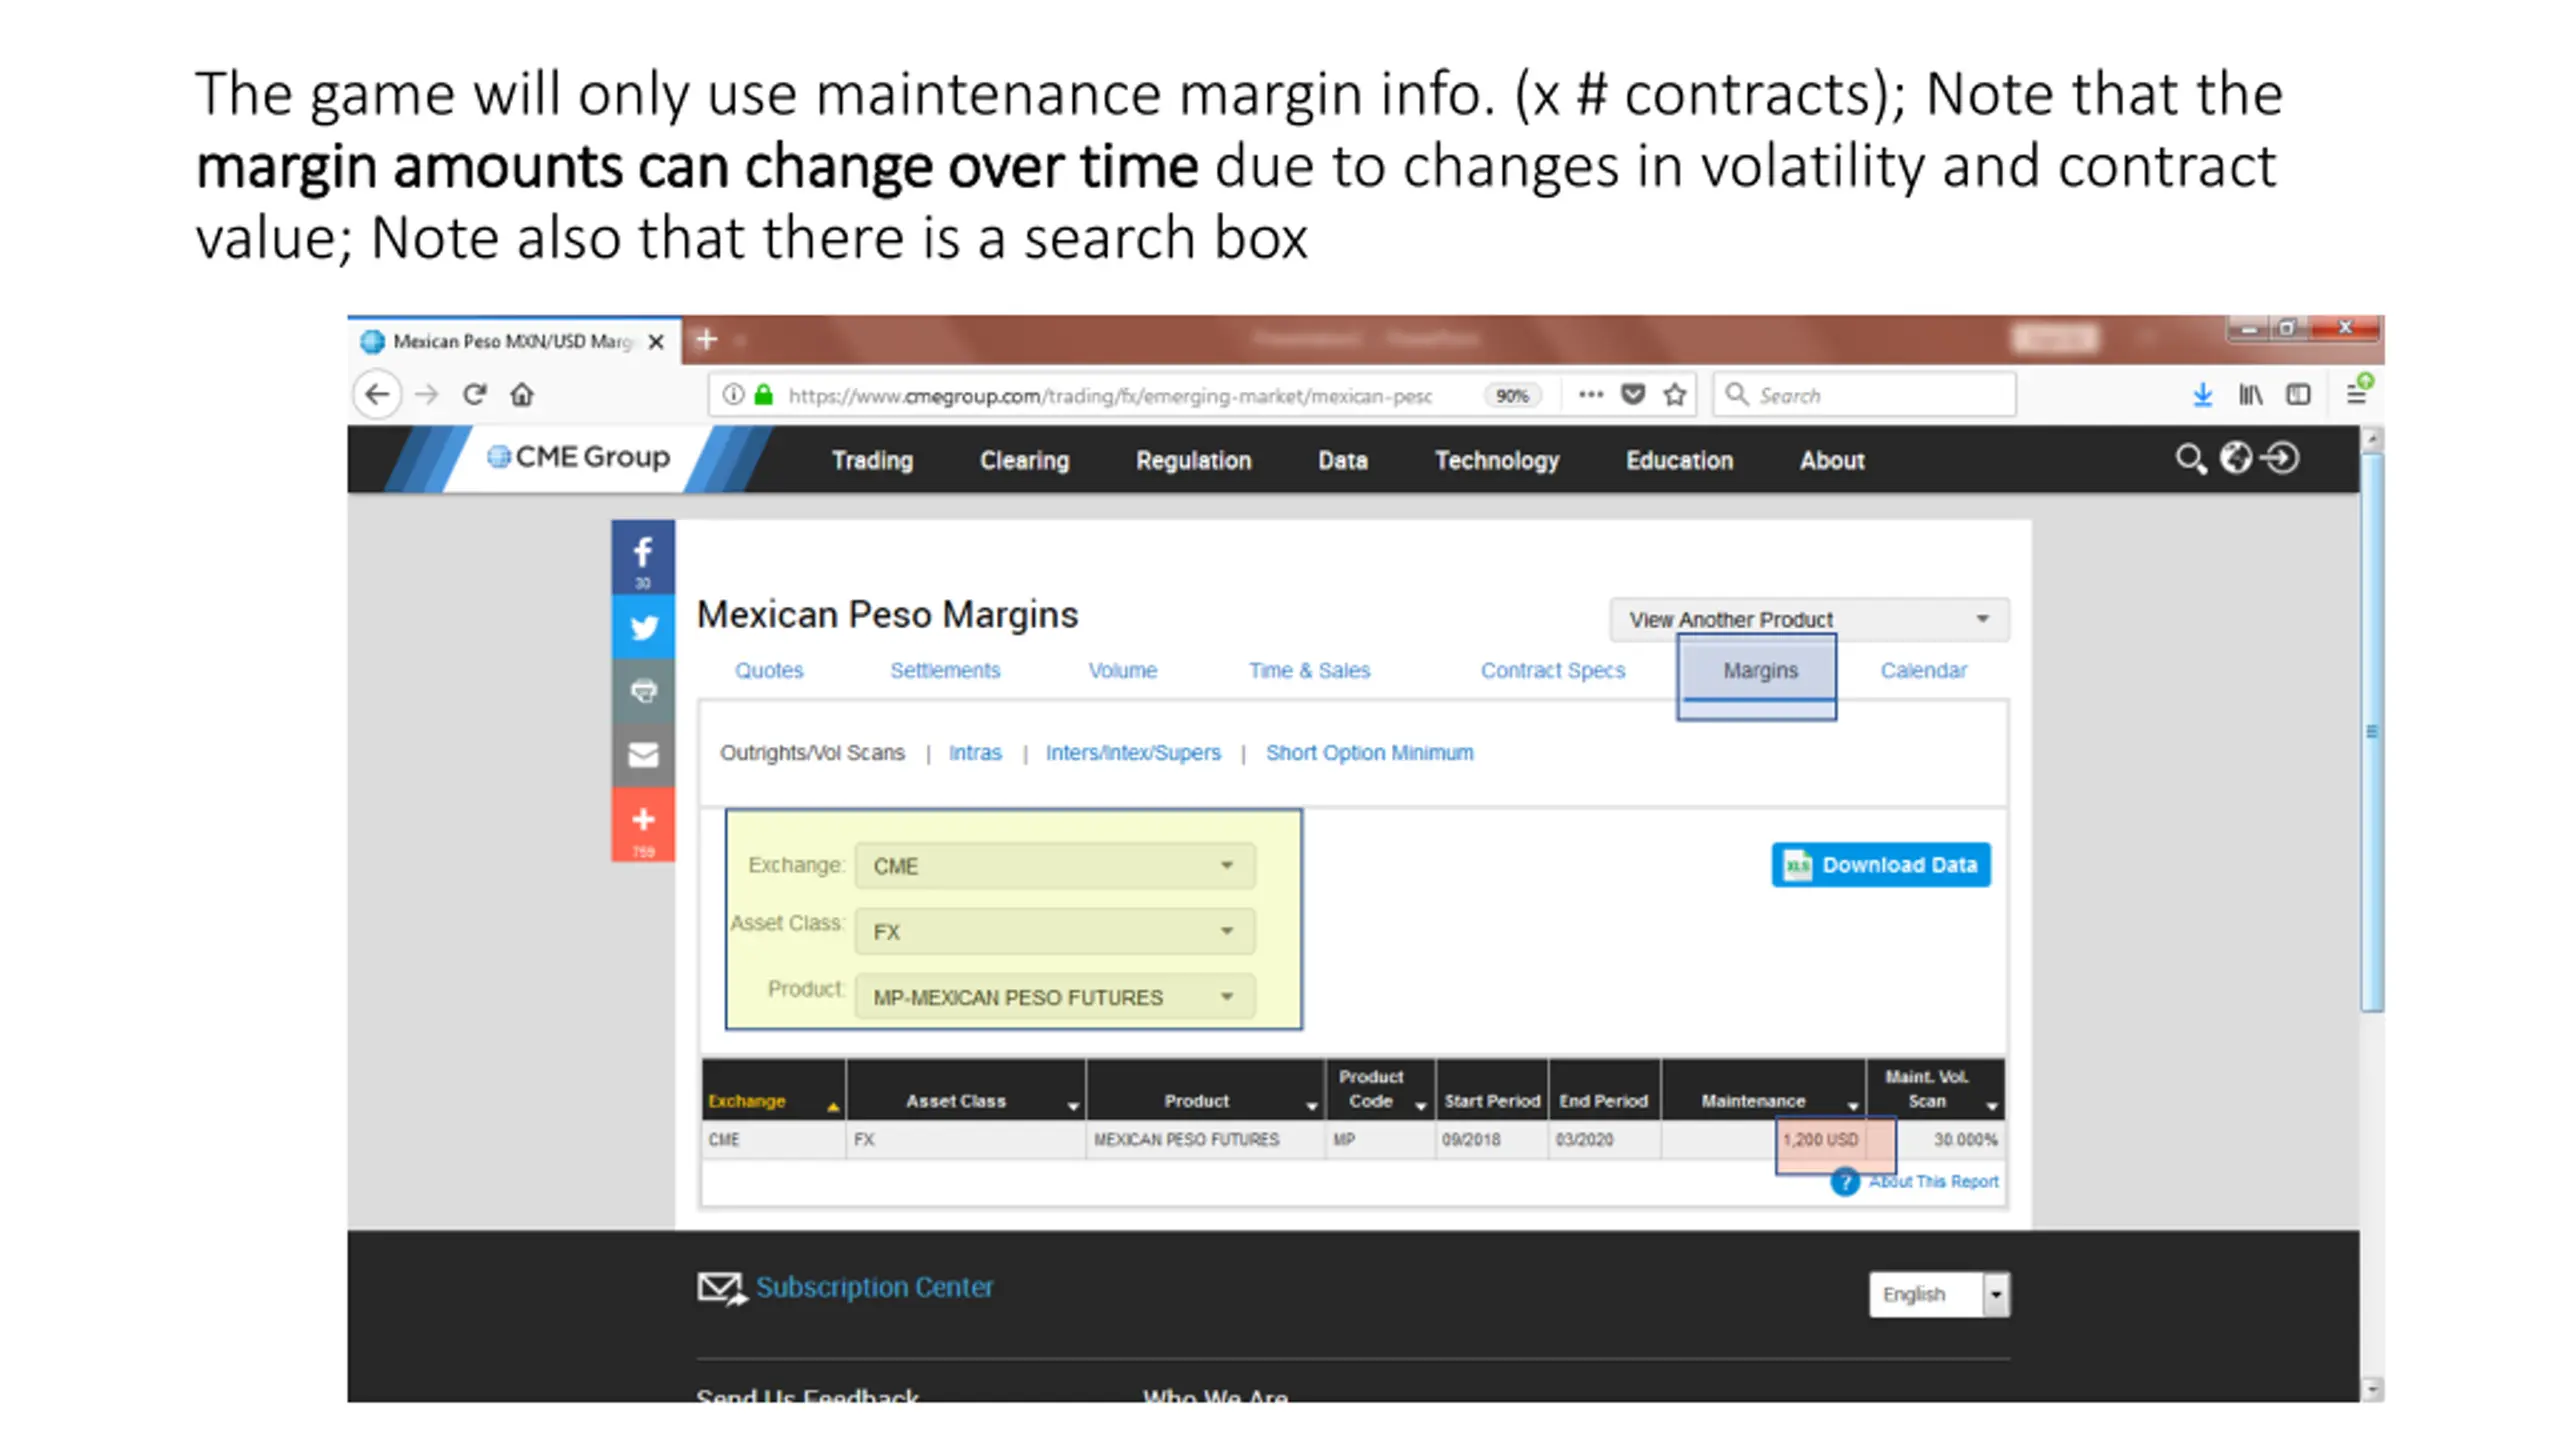Share page by email envelope icon
2560x1440 pixels.
pyautogui.click(x=643, y=755)
